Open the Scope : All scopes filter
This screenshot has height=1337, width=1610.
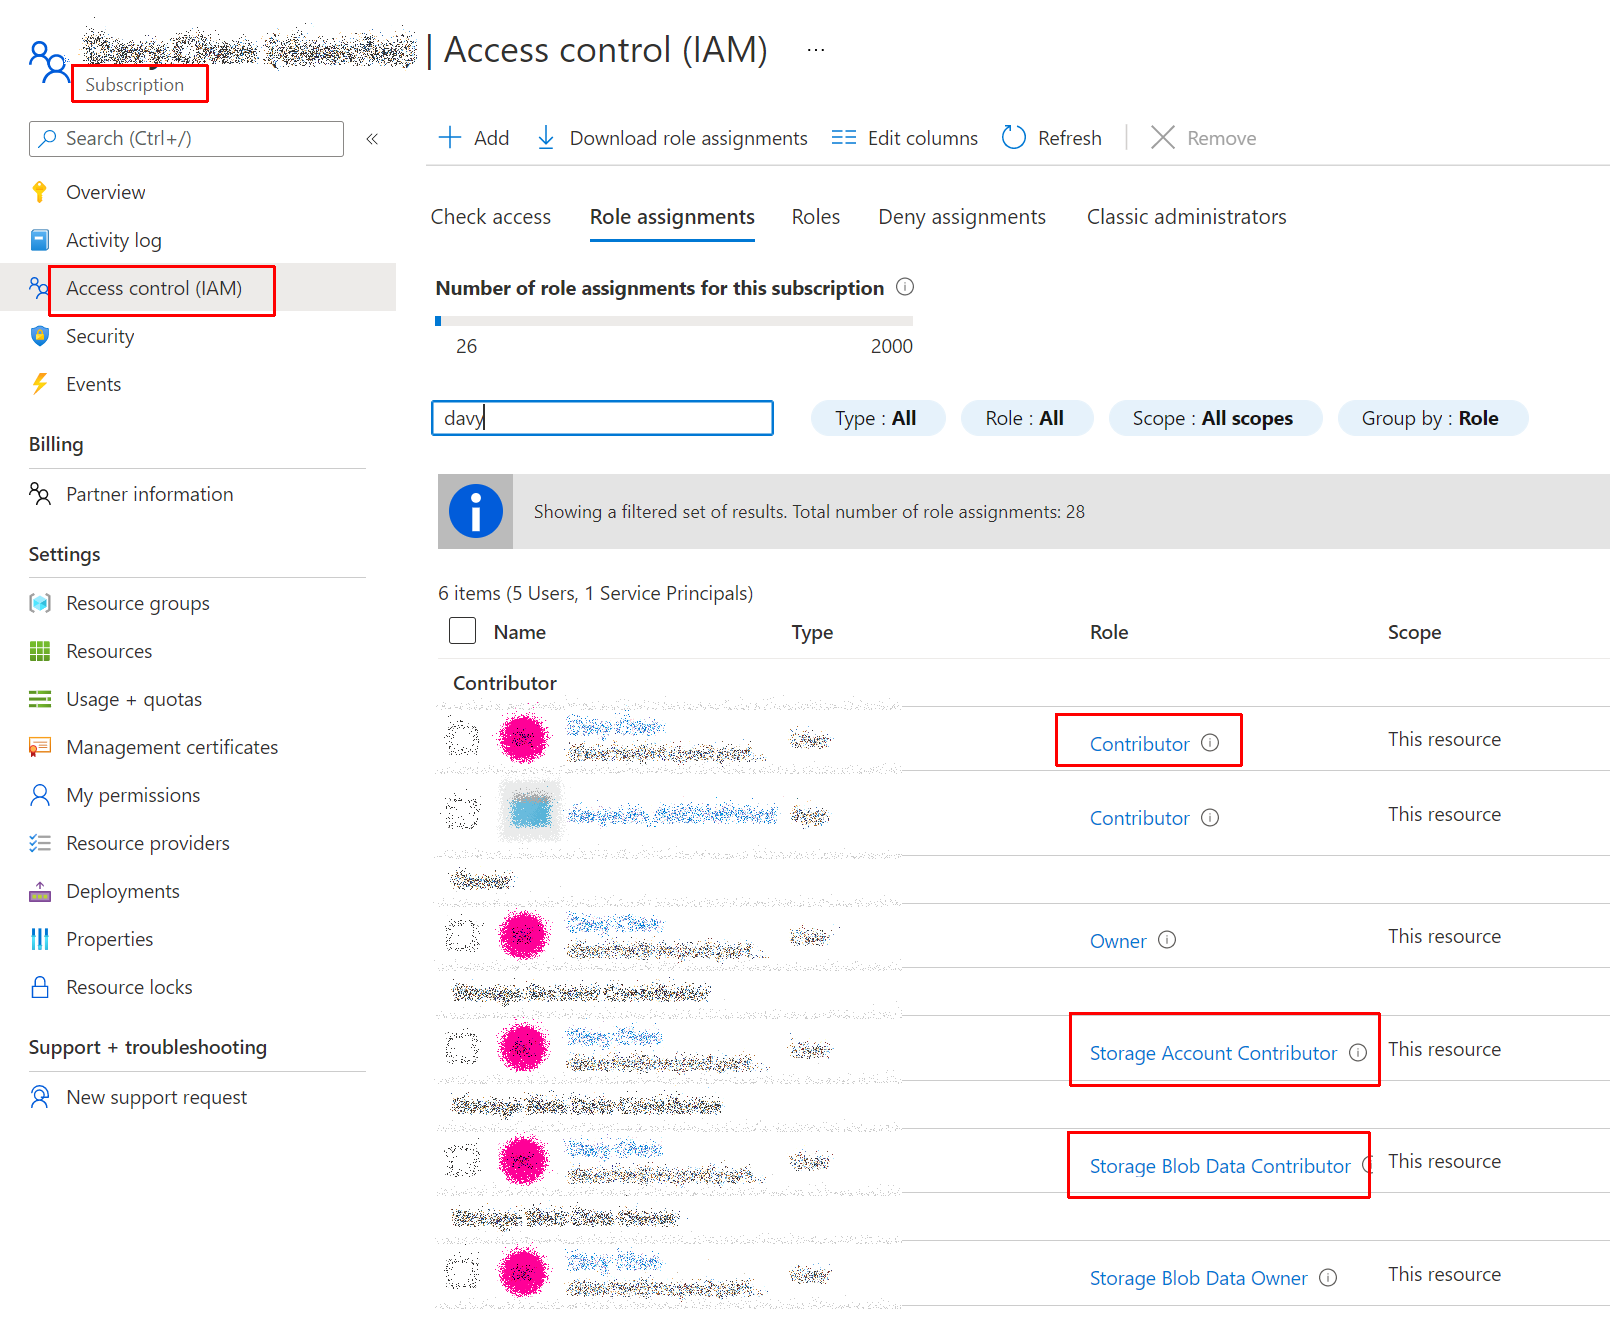[x=1215, y=418]
